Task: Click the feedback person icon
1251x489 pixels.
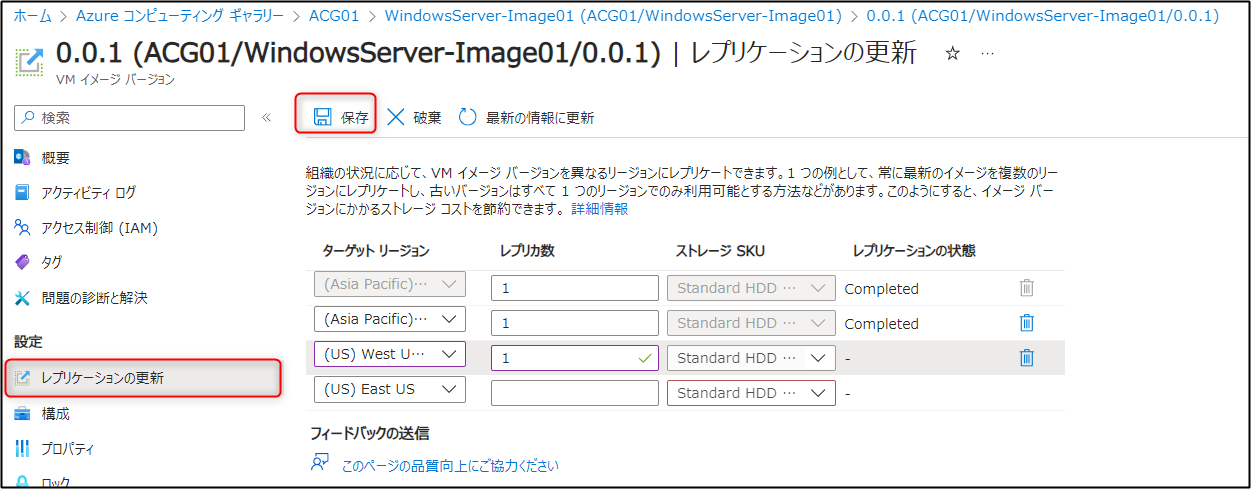Action: [x=320, y=463]
